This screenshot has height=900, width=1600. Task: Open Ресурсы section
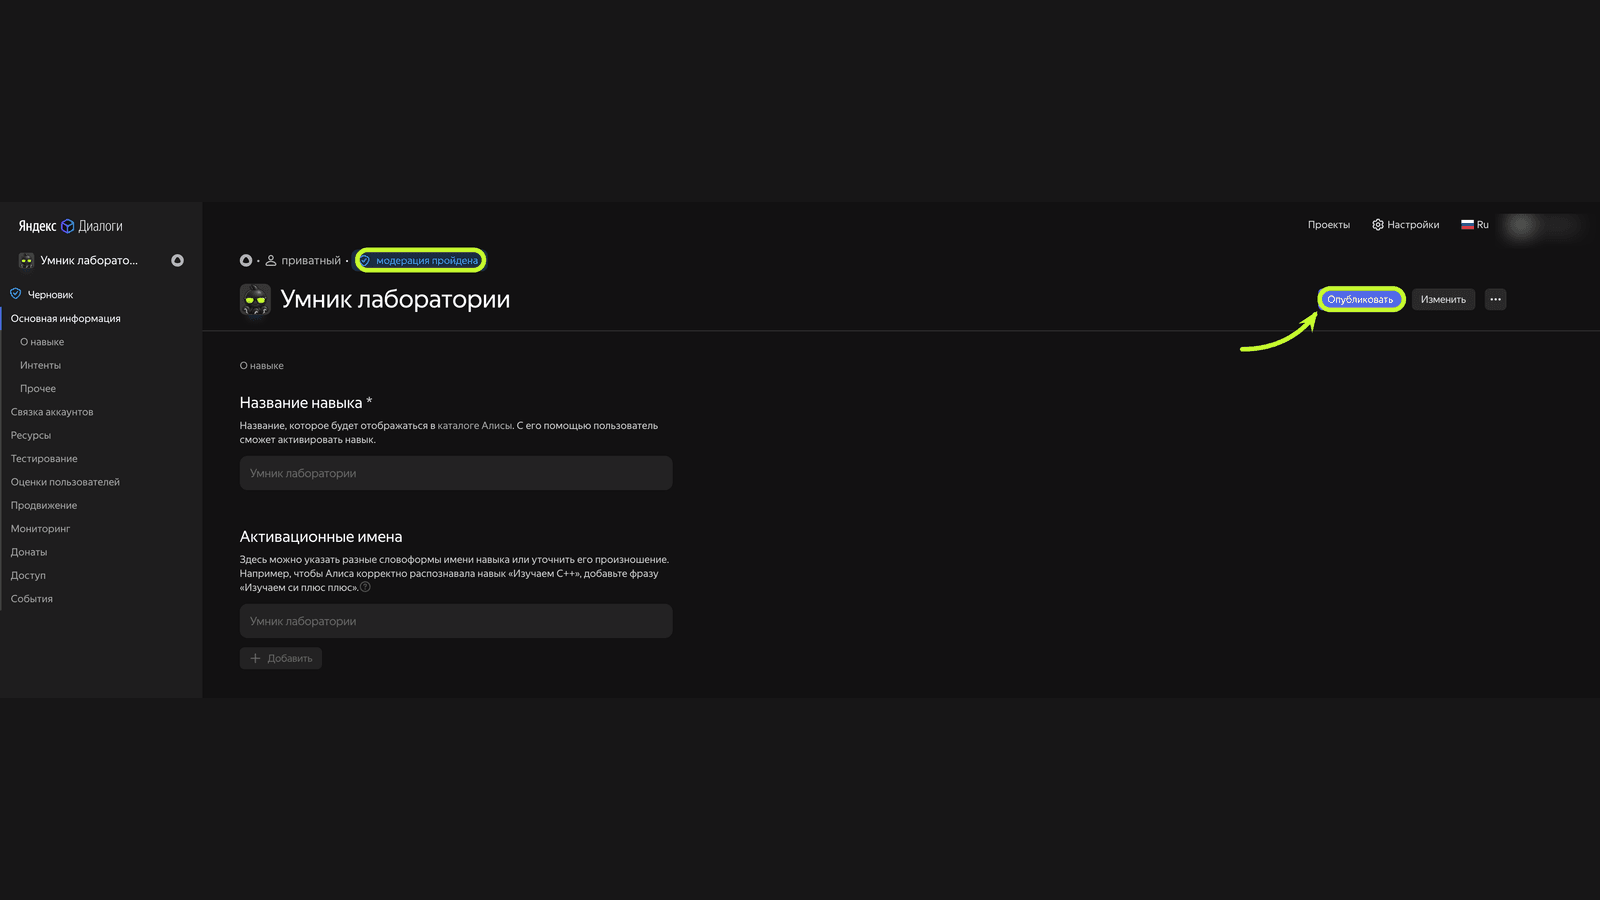pos(31,435)
